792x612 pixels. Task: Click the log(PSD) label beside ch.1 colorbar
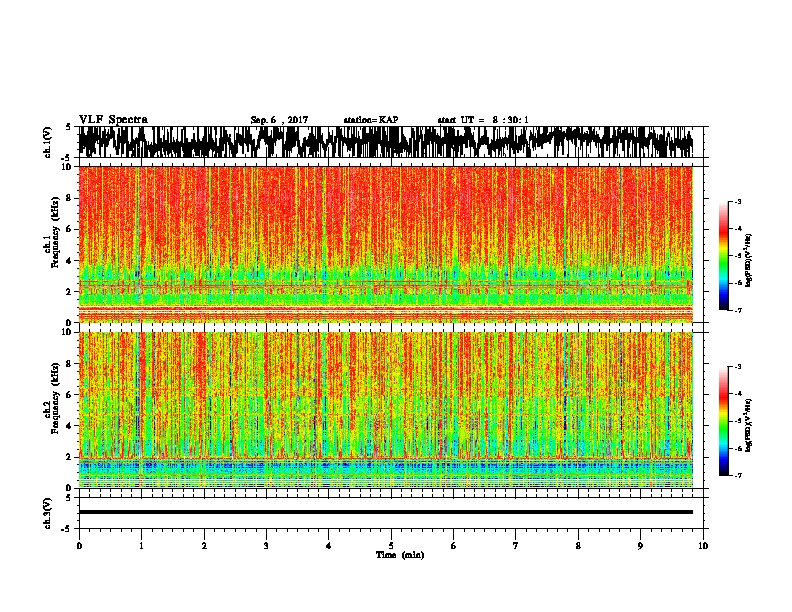(x=749, y=260)
